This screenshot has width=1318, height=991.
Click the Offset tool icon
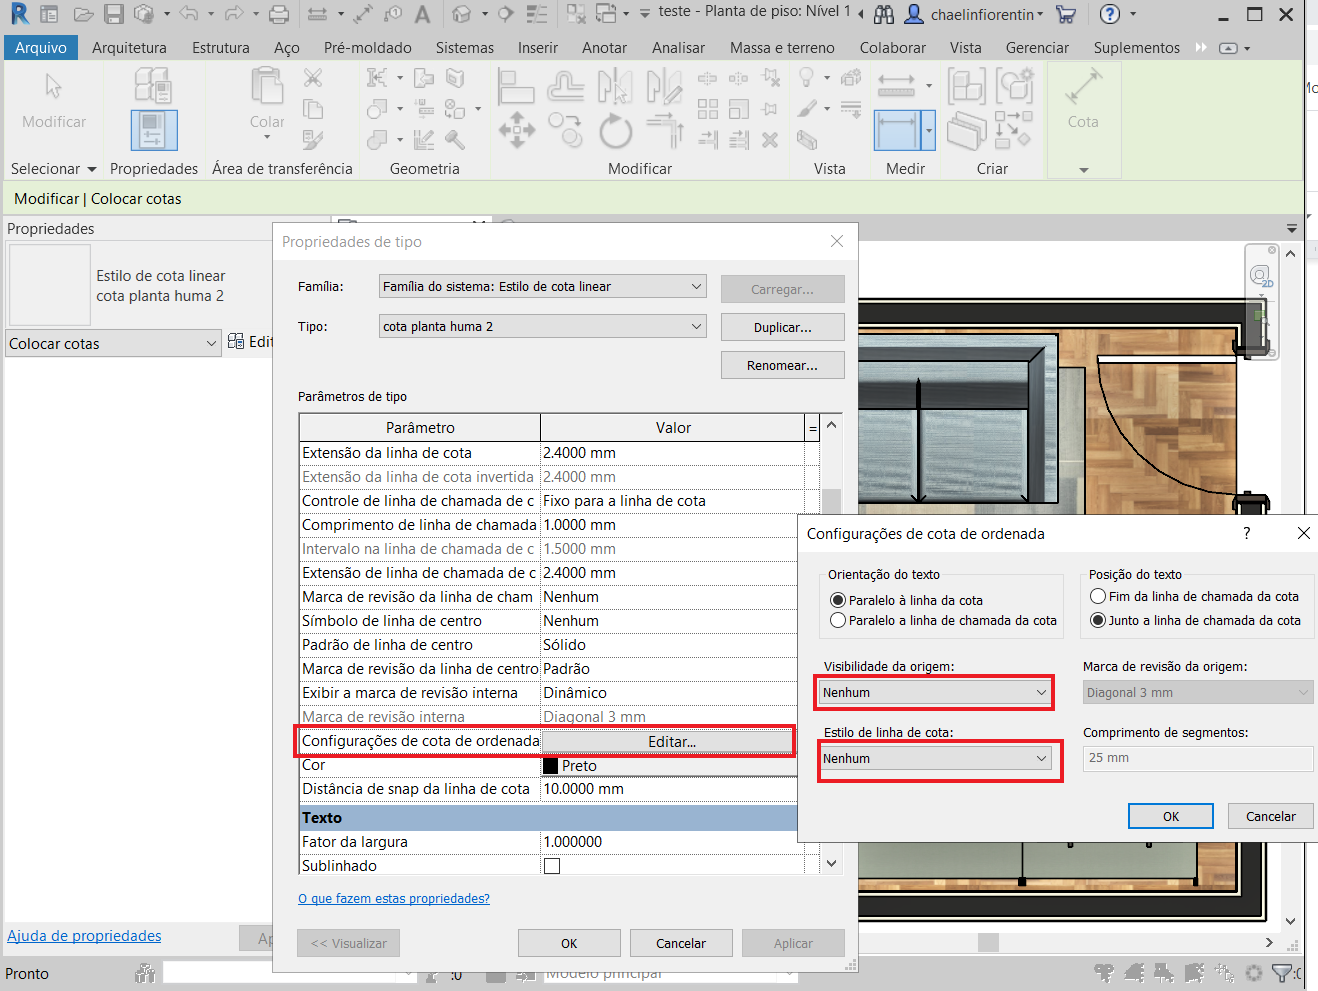565,86
